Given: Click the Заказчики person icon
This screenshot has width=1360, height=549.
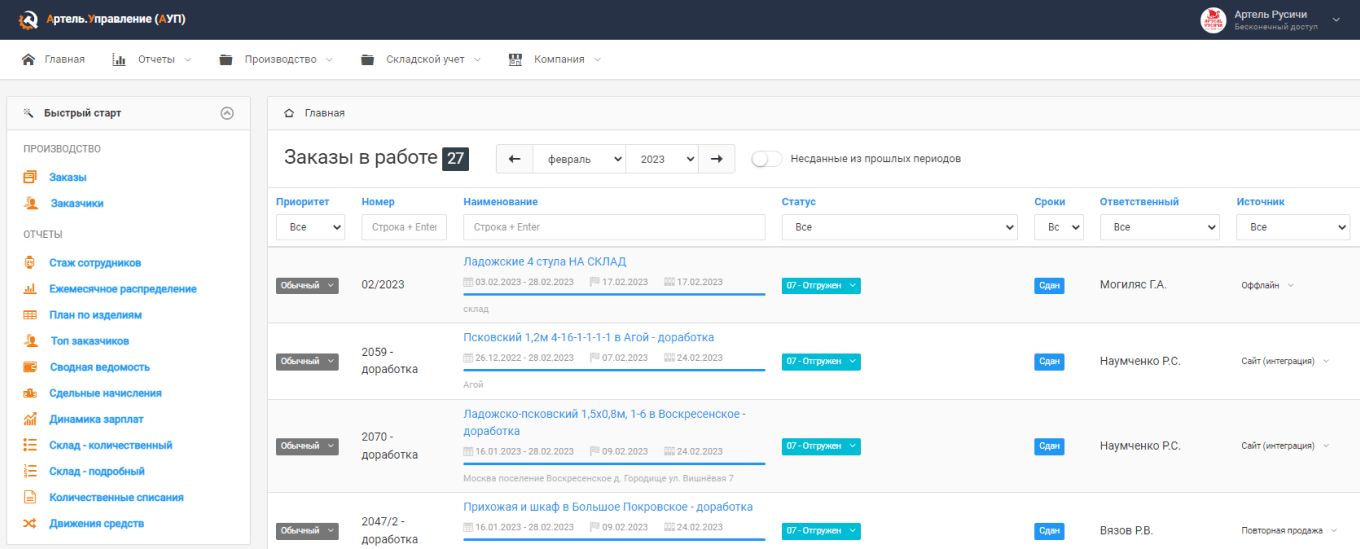Looking at the screenshot, I should 31,203.
